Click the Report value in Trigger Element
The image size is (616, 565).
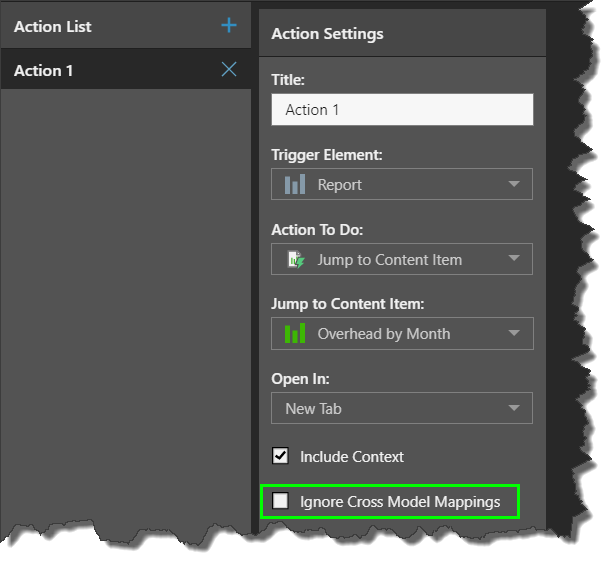coord(340,185)
